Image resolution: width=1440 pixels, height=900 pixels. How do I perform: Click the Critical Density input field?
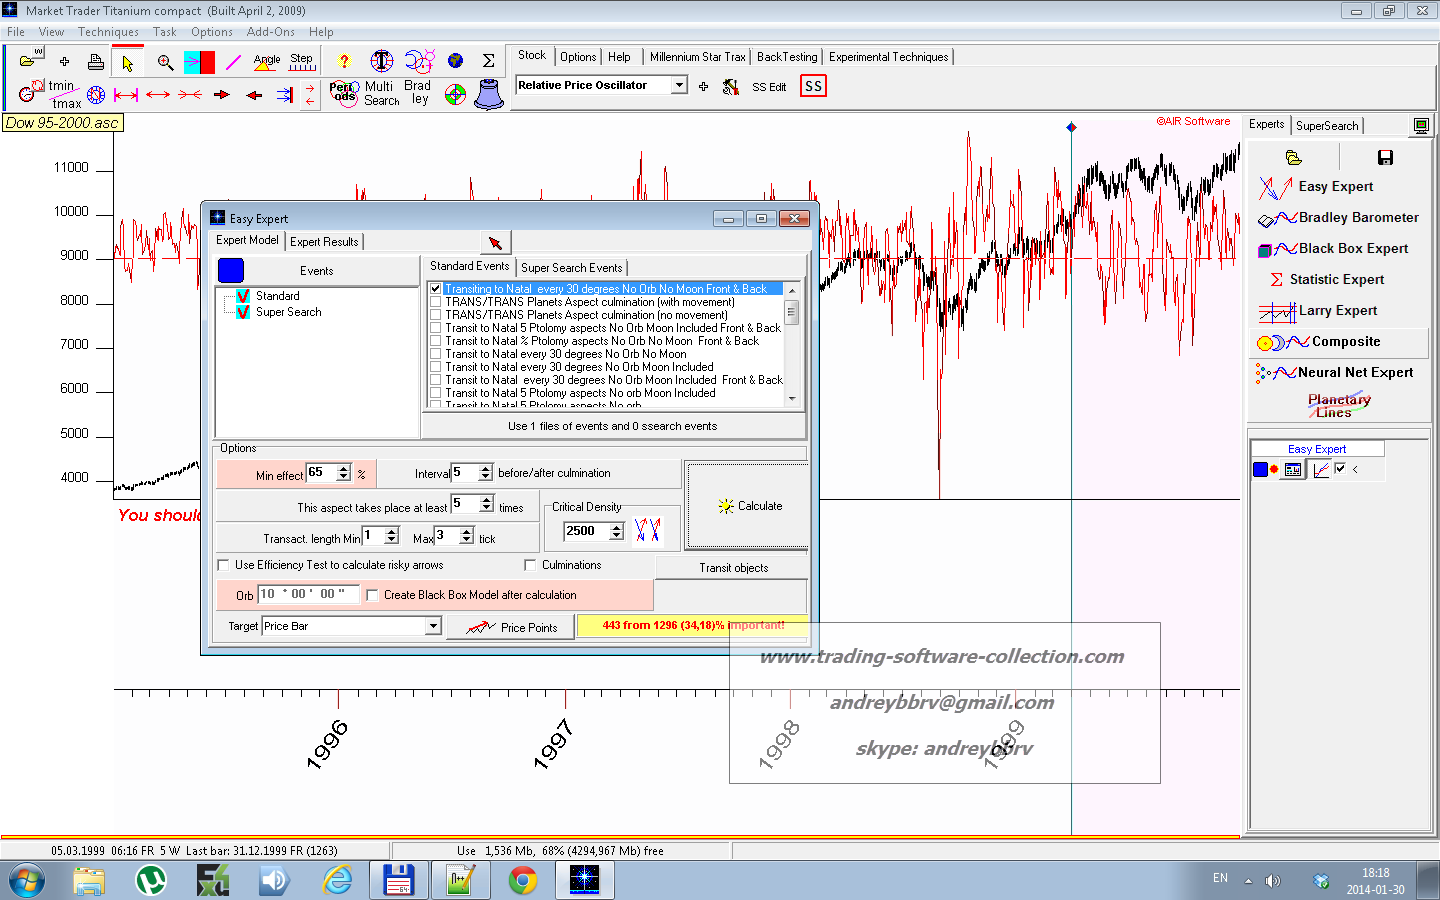pos(586,531)
